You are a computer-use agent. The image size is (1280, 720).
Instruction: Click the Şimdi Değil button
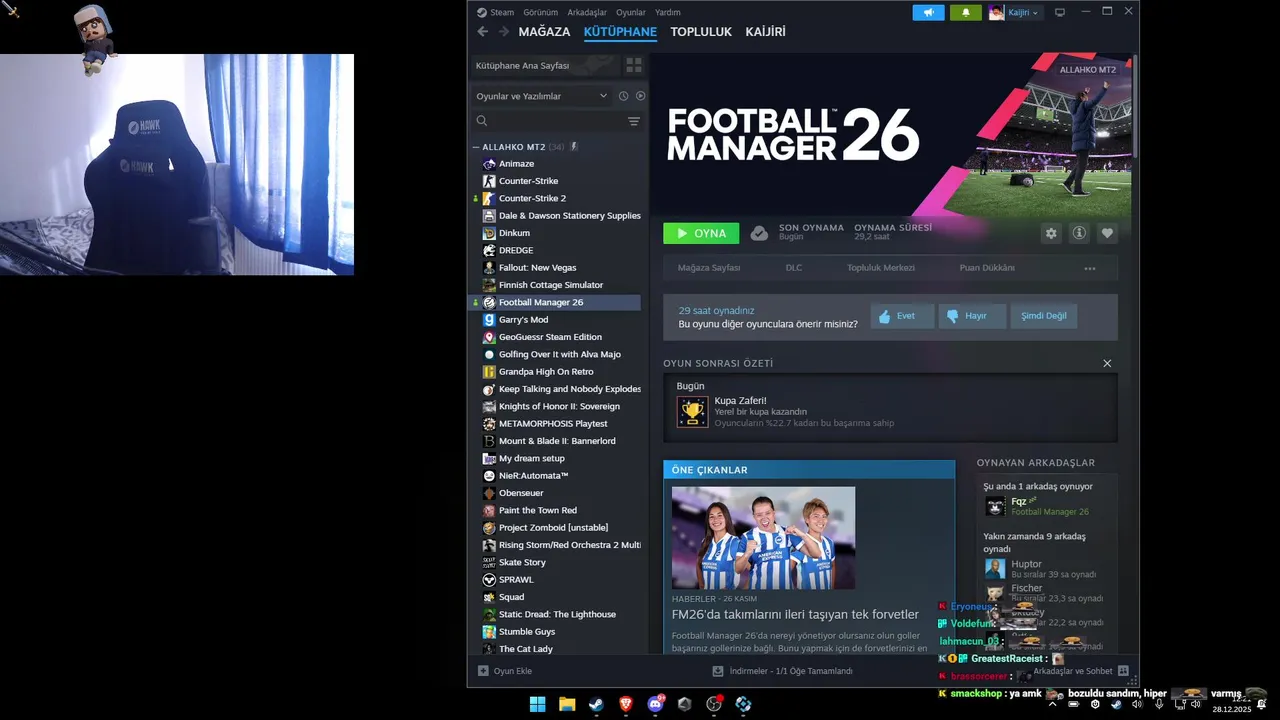[1043, 316]
